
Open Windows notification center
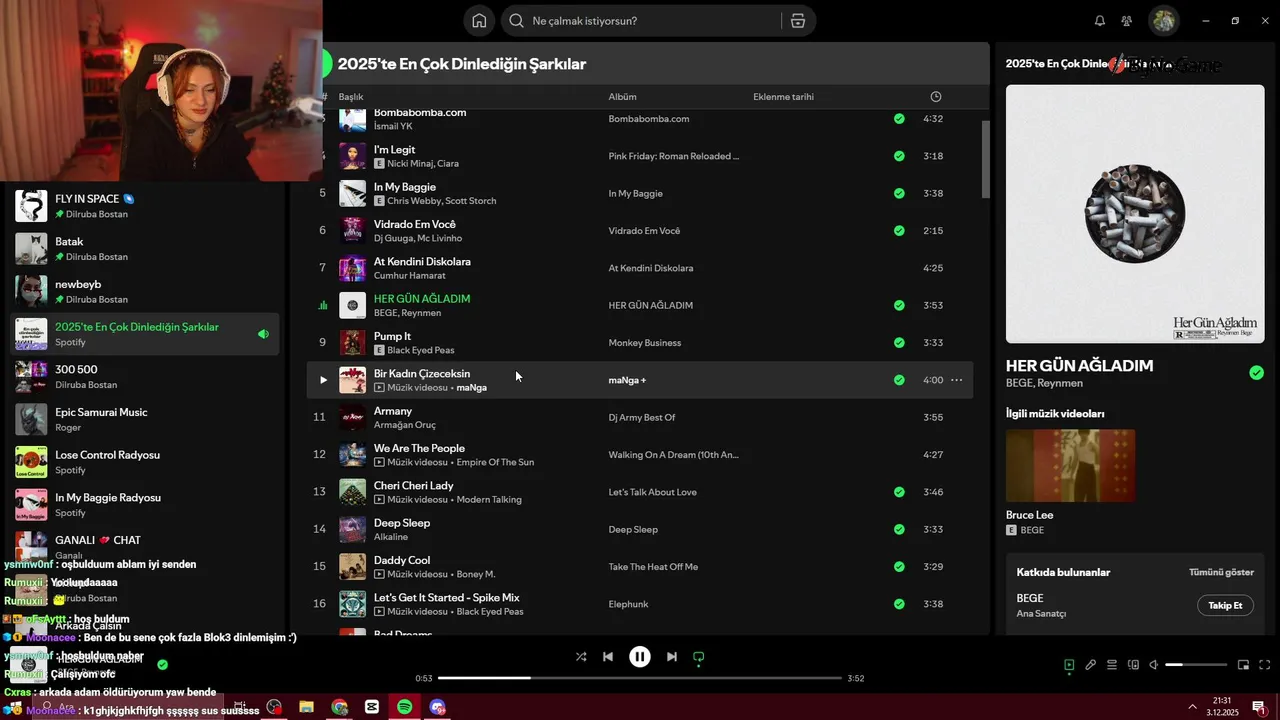click(1259, 707)
